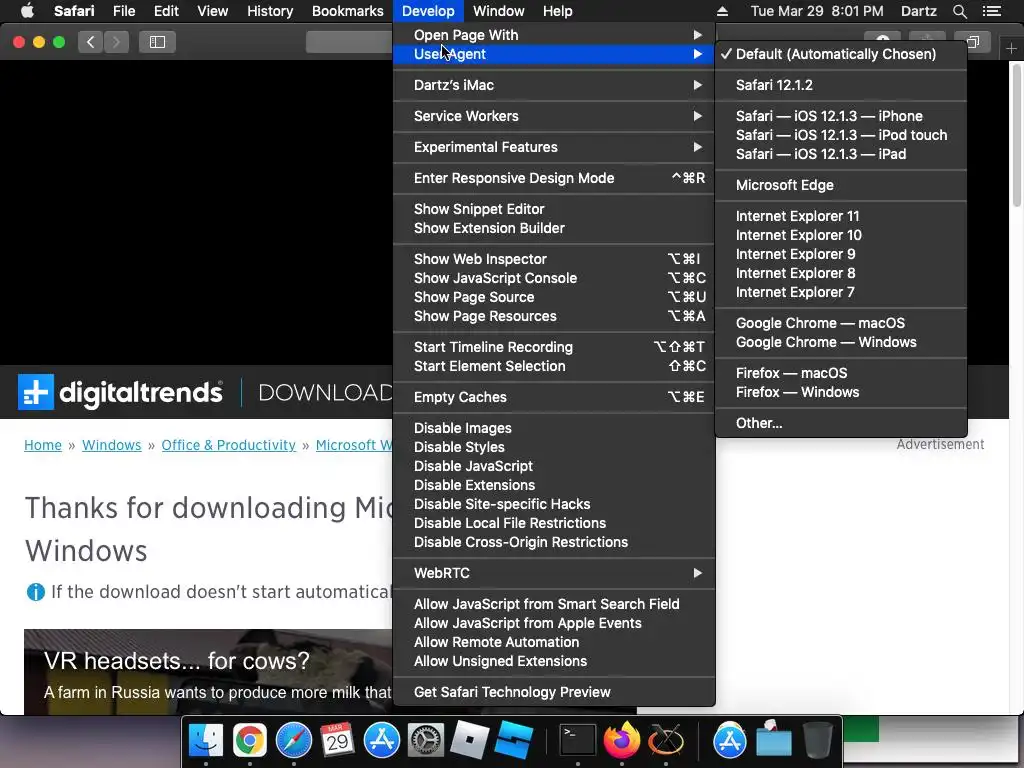Toggle Disable JavaScript option
1024x768 pixels.
(554, 466)
